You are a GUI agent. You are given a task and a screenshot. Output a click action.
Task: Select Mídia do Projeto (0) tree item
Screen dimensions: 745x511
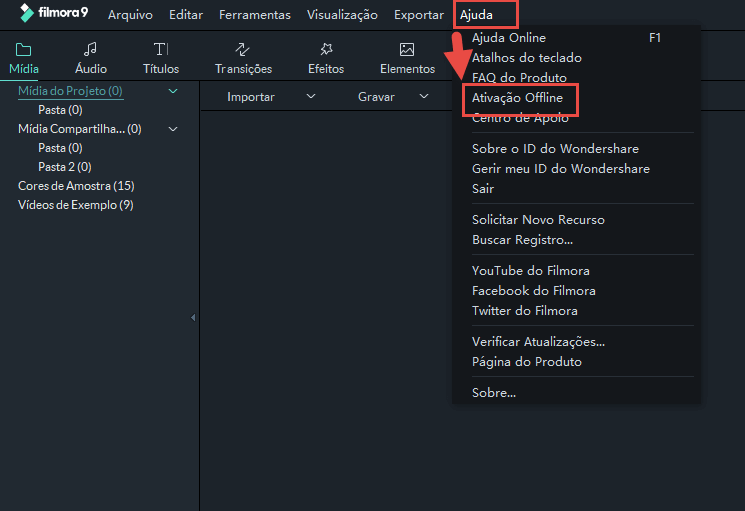(x=70, y=91)
